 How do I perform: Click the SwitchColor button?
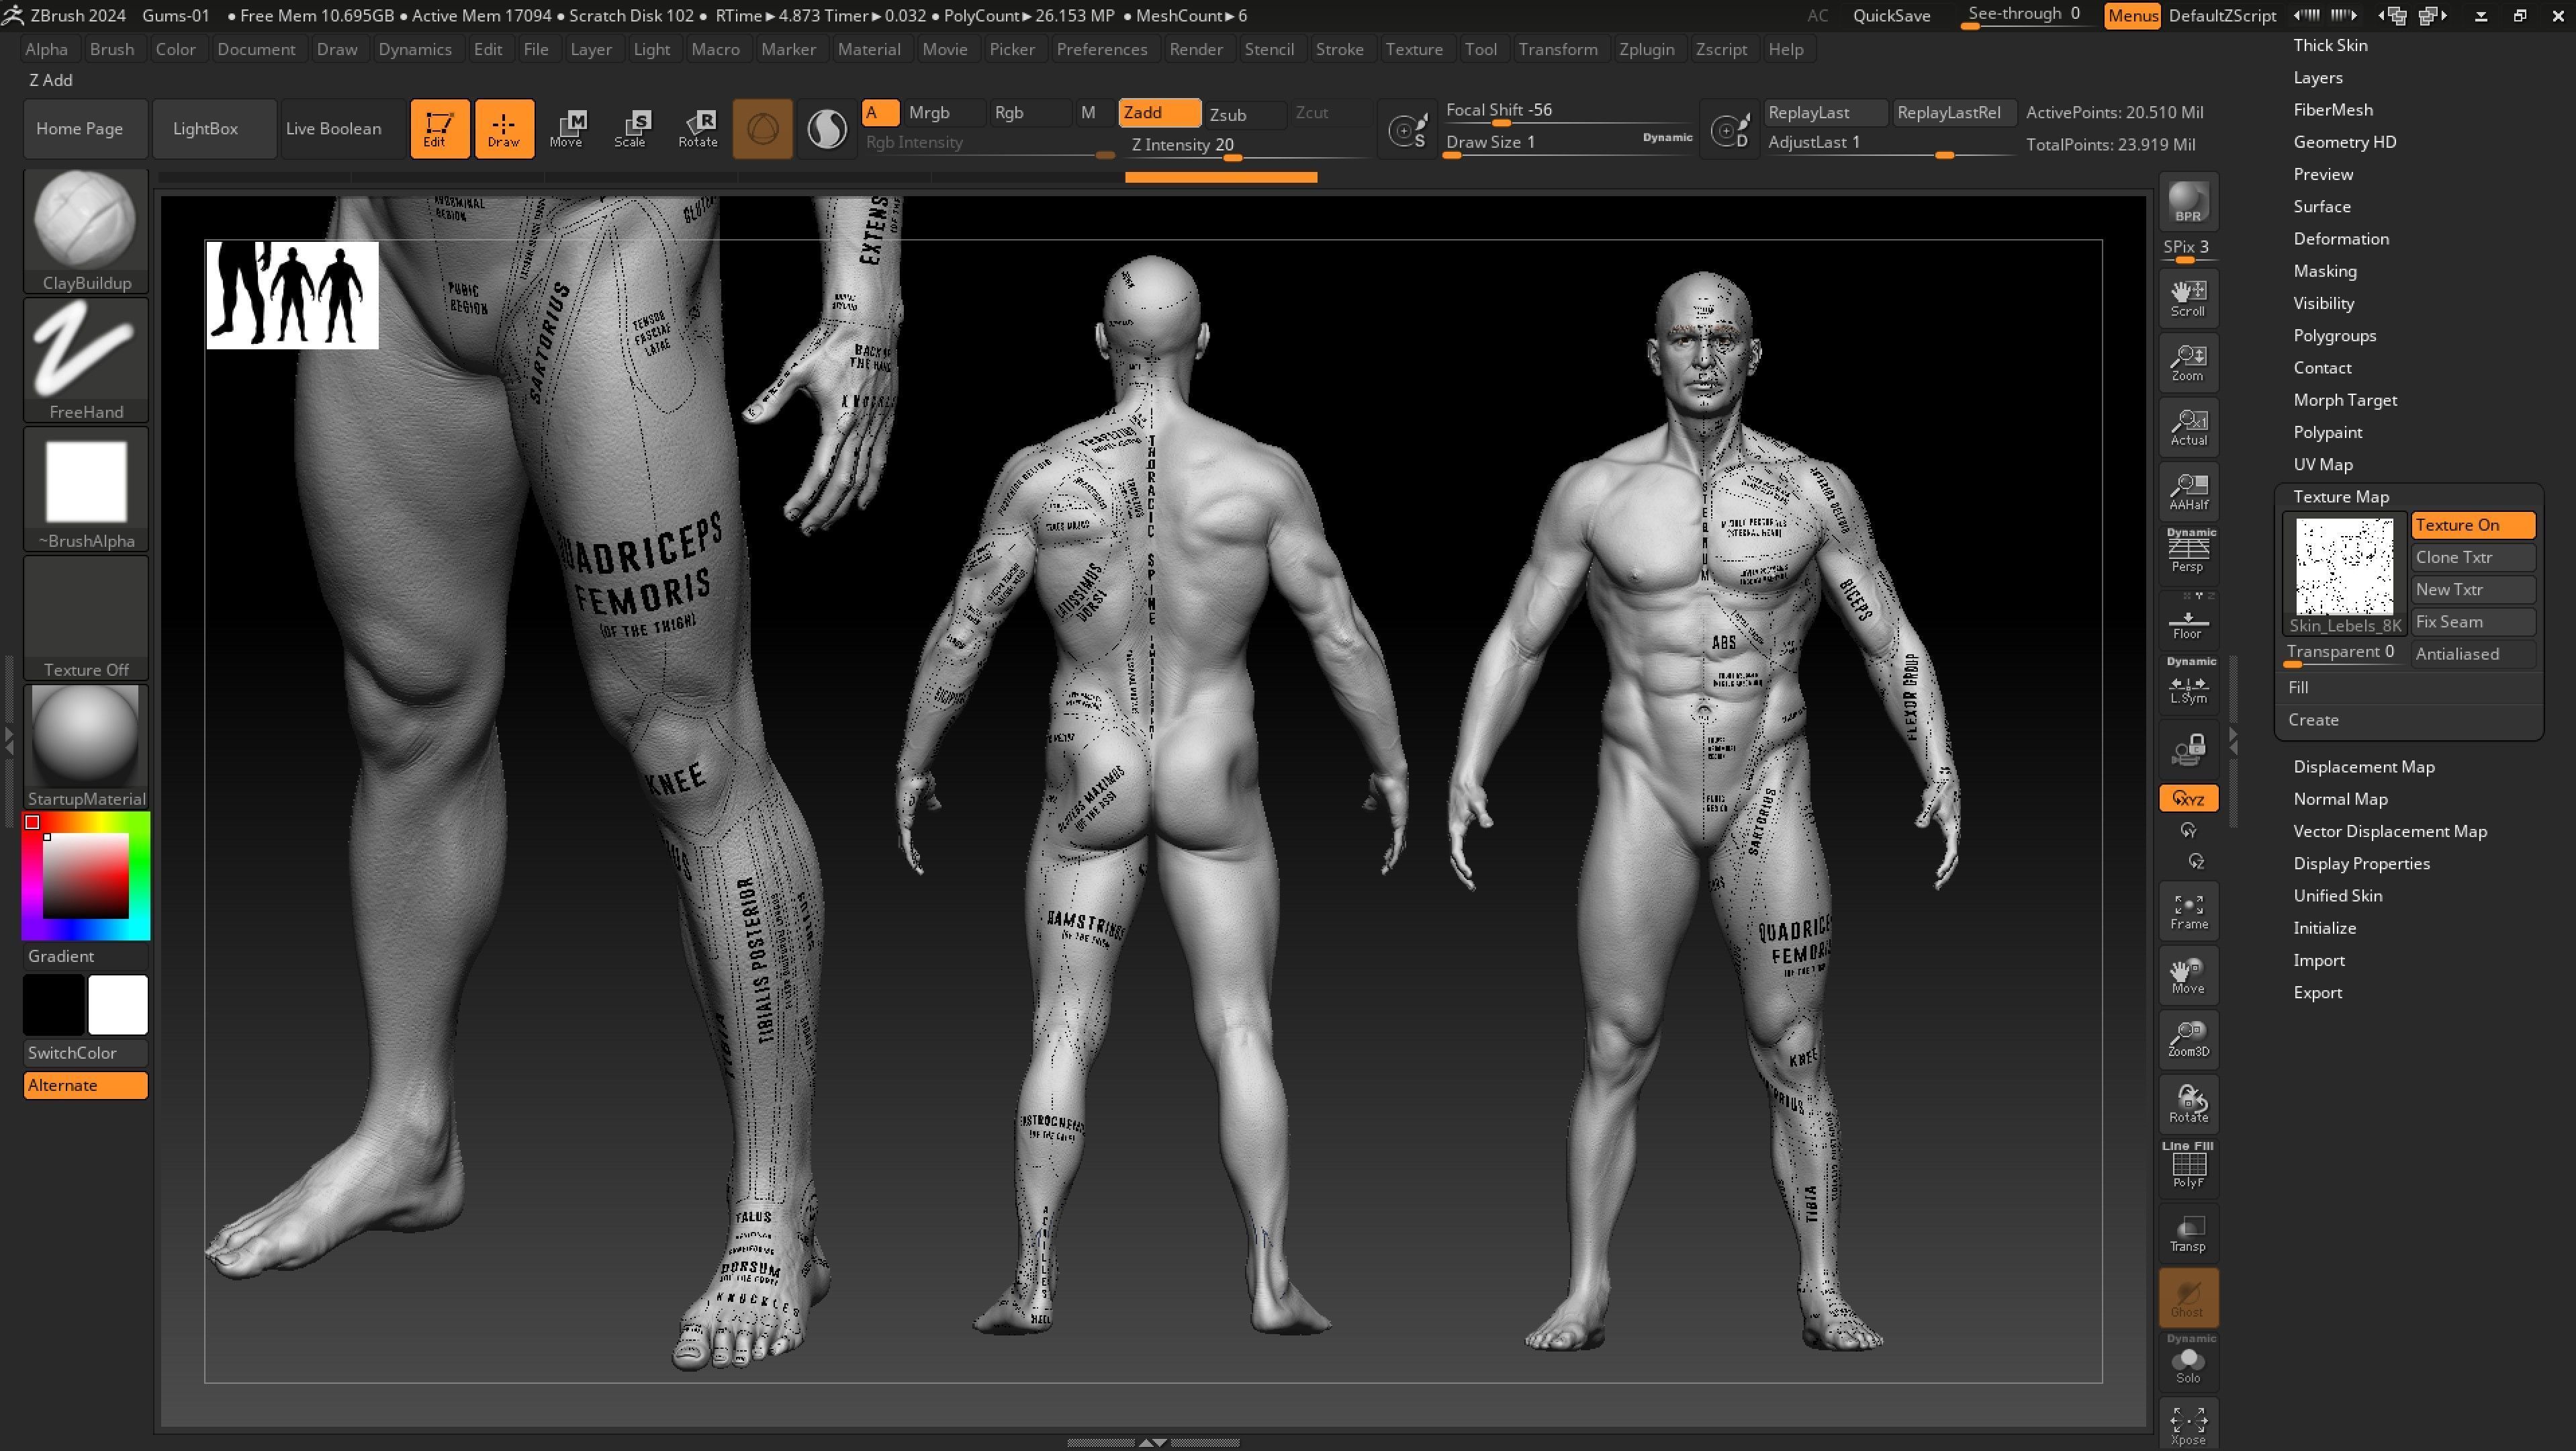click(x=86, y=1053)
